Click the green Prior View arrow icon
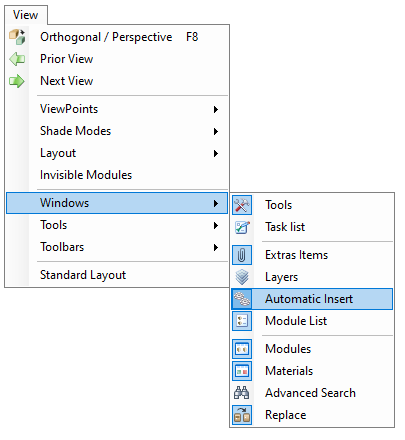 point(17,59)
